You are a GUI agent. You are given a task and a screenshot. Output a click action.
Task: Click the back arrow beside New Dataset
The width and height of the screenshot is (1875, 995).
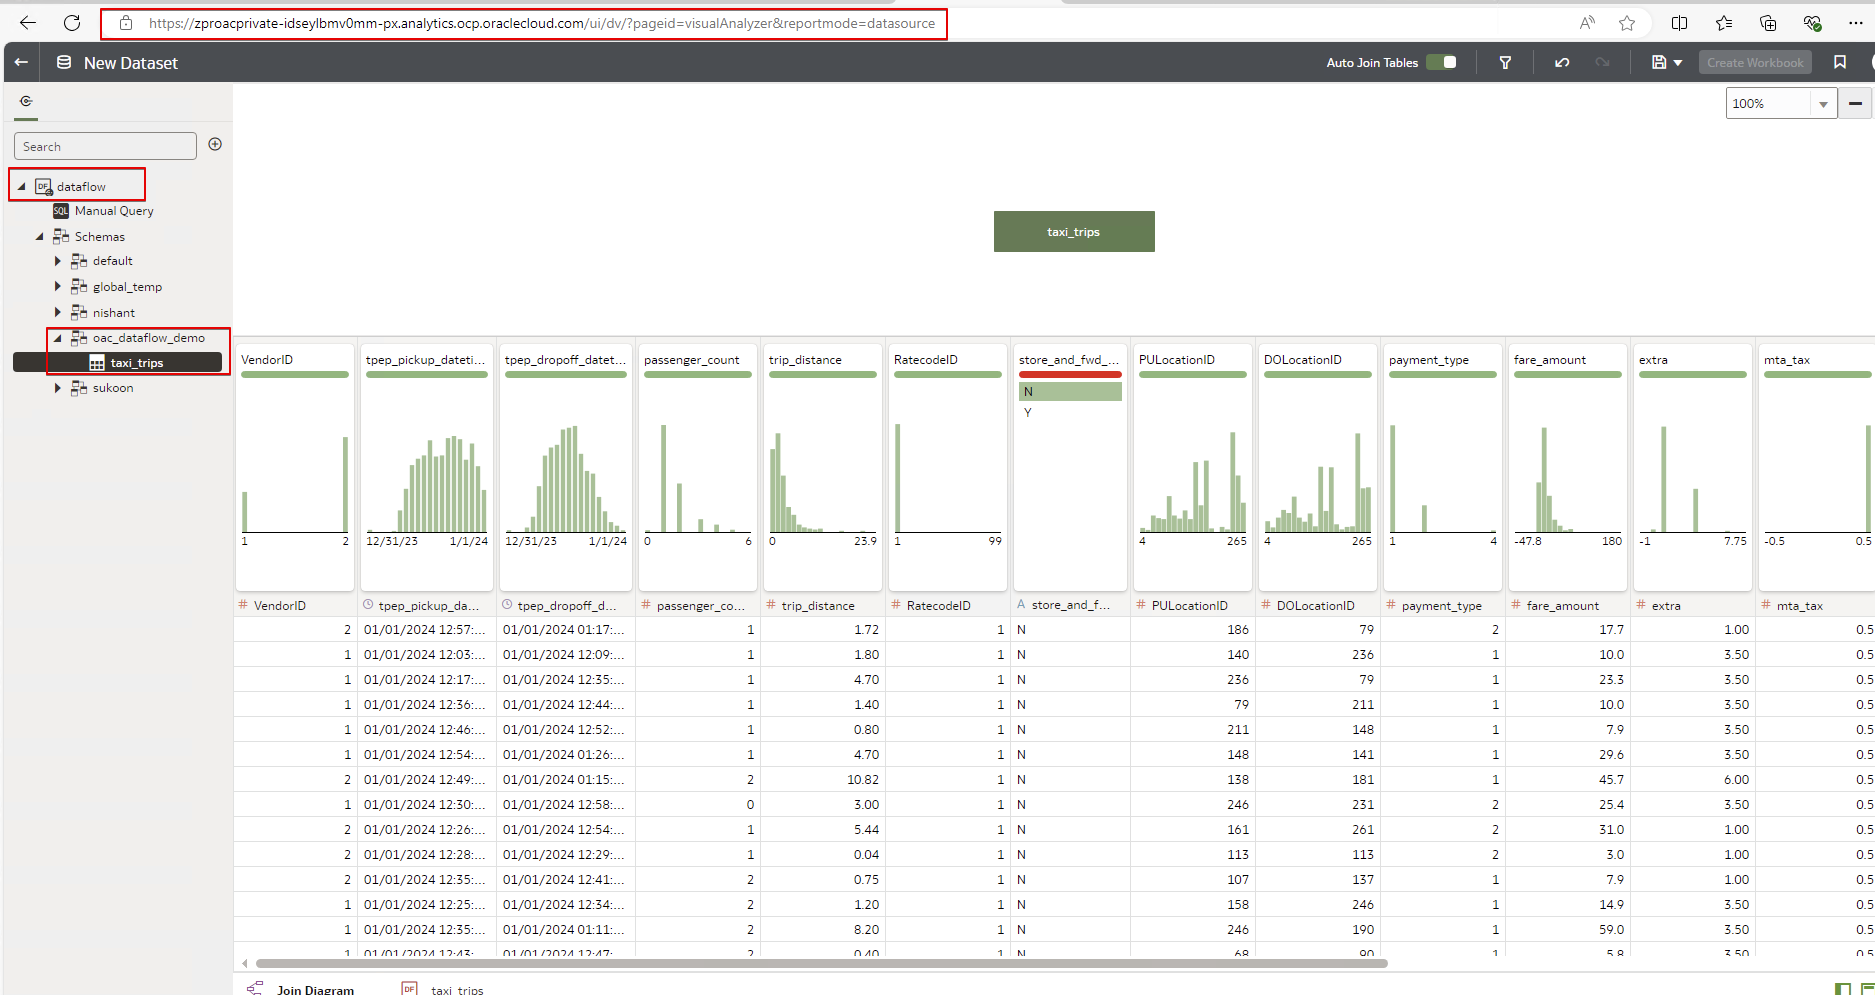coord(21,63)
